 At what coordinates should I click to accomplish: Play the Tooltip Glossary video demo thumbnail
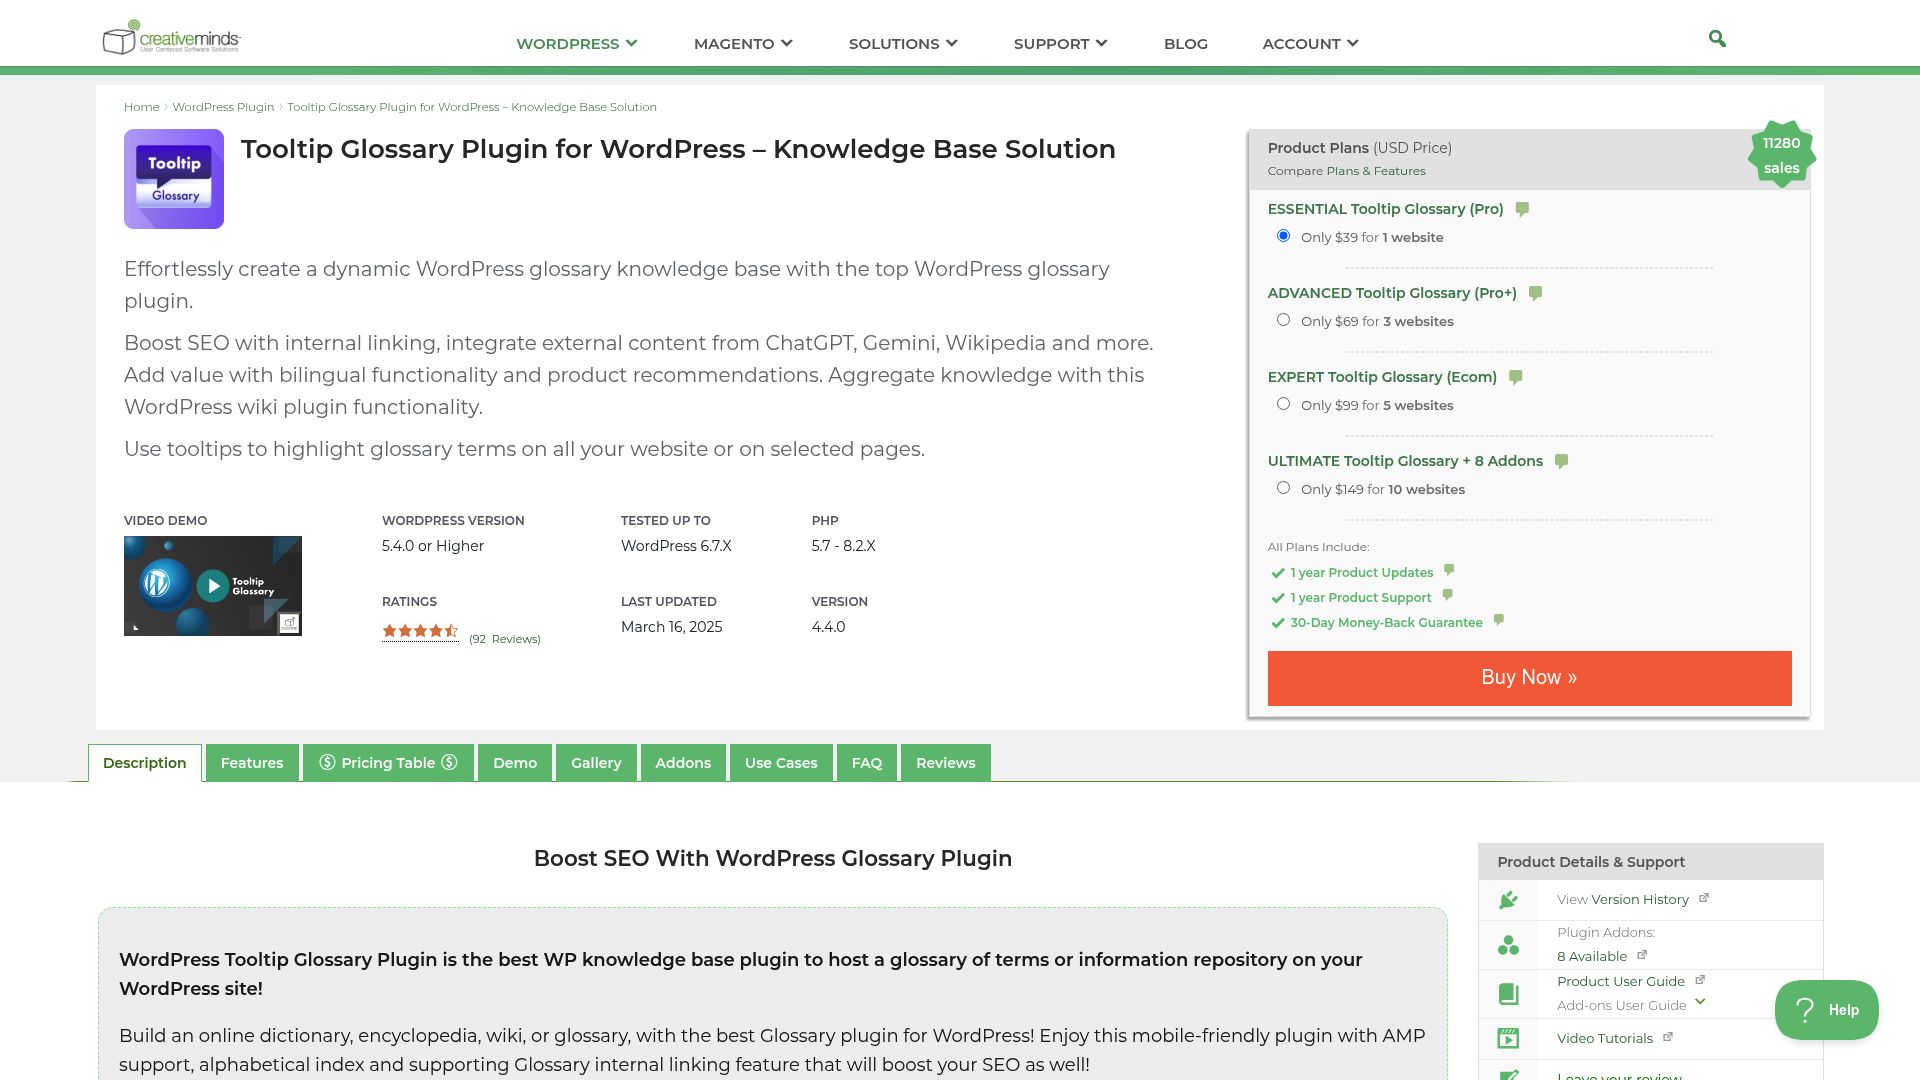(212, 585)
